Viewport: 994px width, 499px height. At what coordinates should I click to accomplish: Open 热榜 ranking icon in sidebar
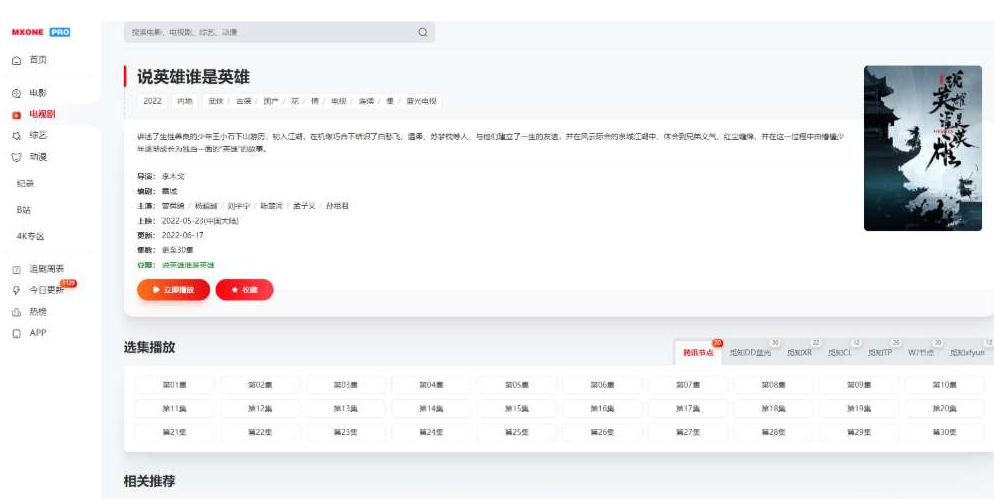(16, 312)
